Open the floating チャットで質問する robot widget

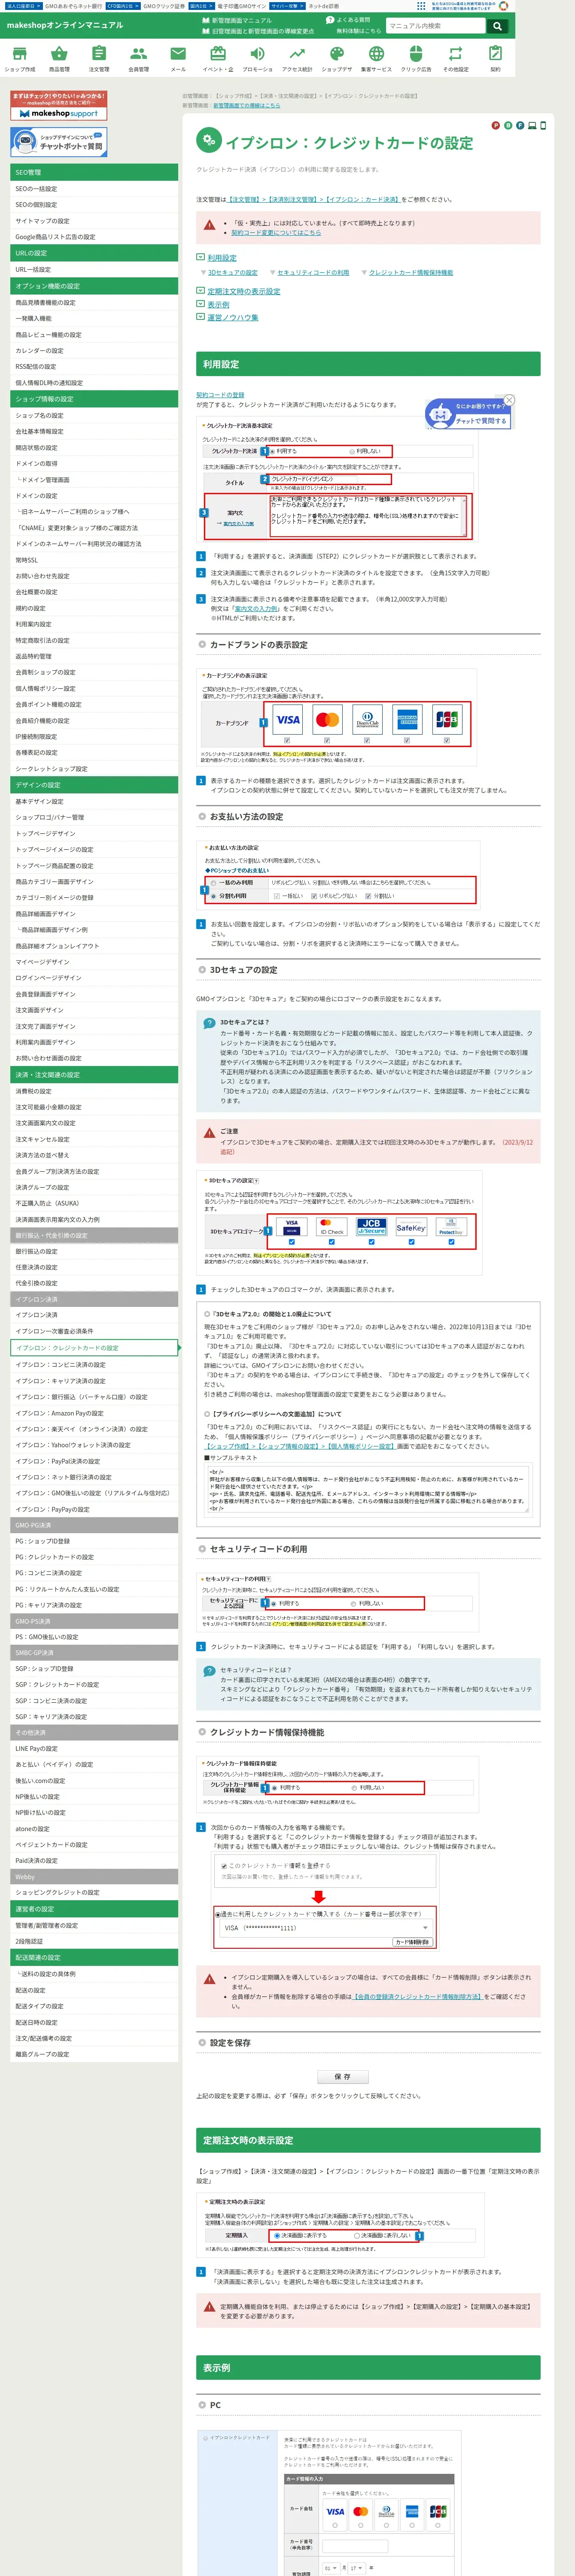(x=467, y=413)
